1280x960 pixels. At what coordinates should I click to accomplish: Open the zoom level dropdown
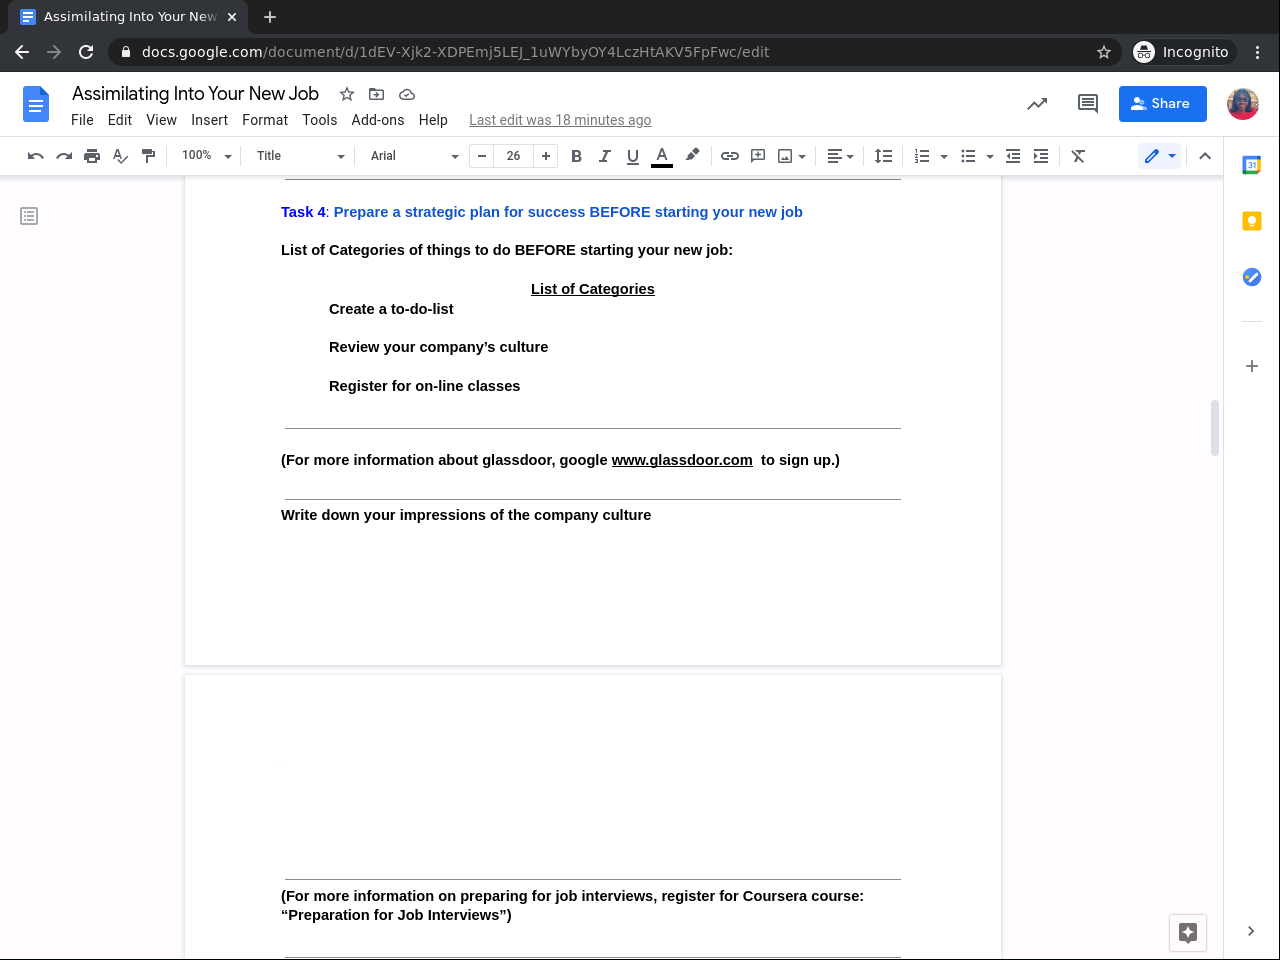206,156
